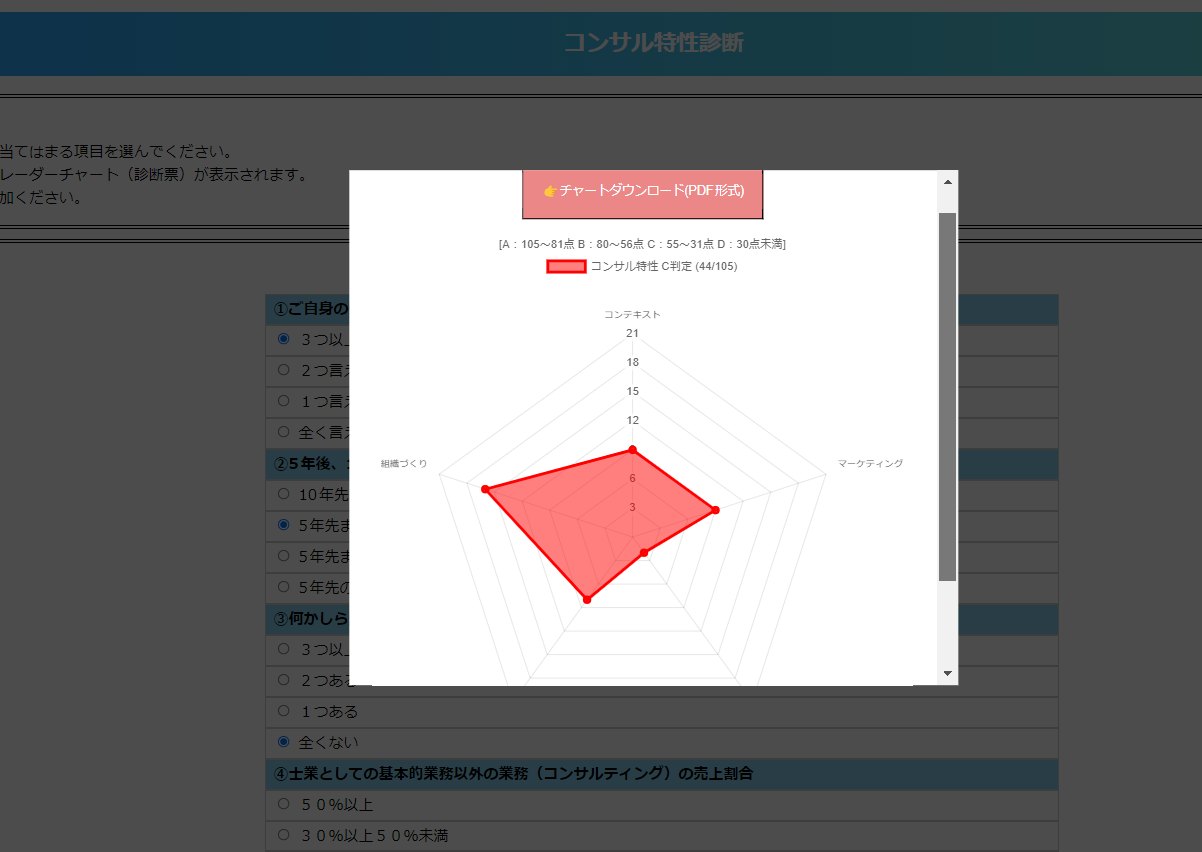Click the radar scale value 18
1202x852 pixels.
click(632, 362)
